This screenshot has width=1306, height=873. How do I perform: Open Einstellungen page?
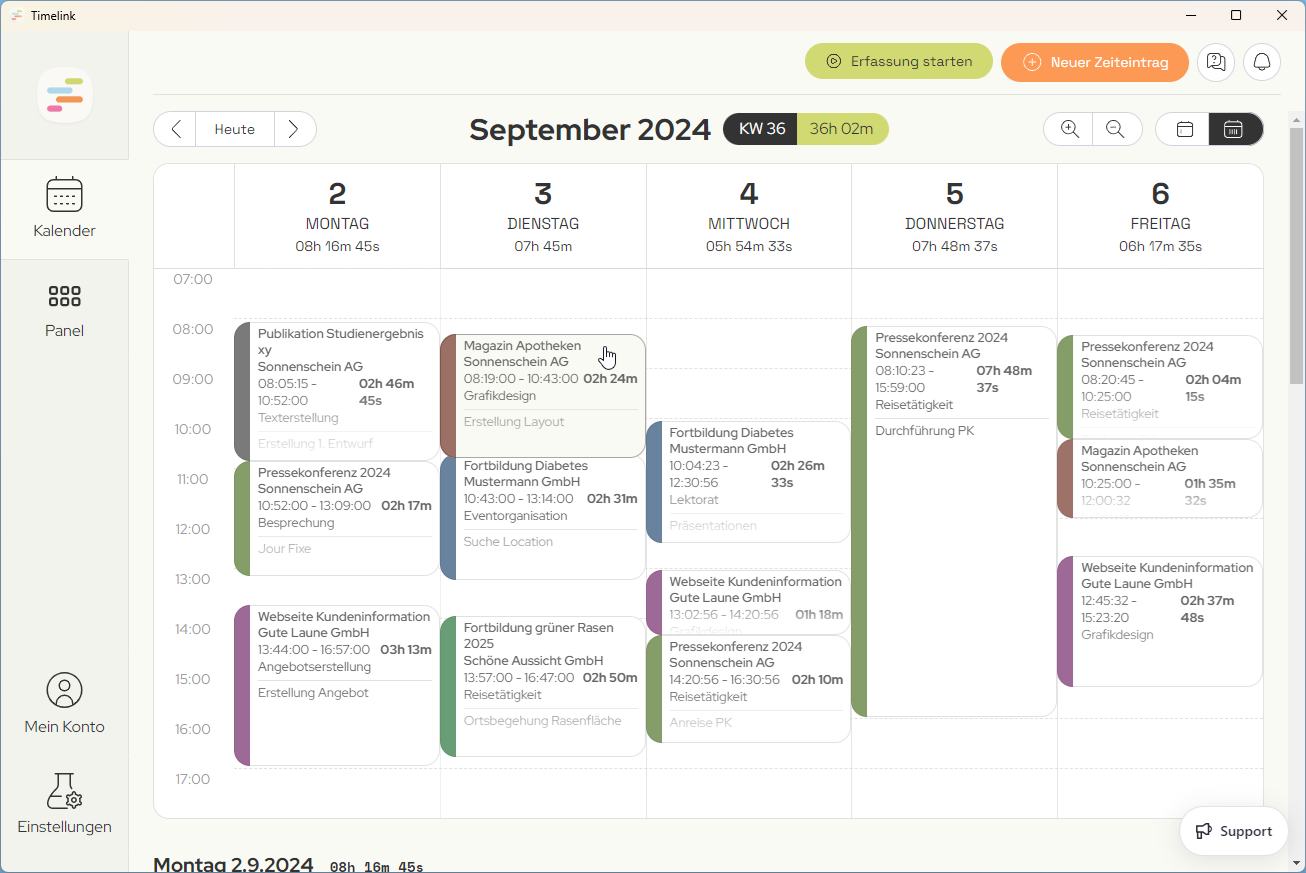64,803
